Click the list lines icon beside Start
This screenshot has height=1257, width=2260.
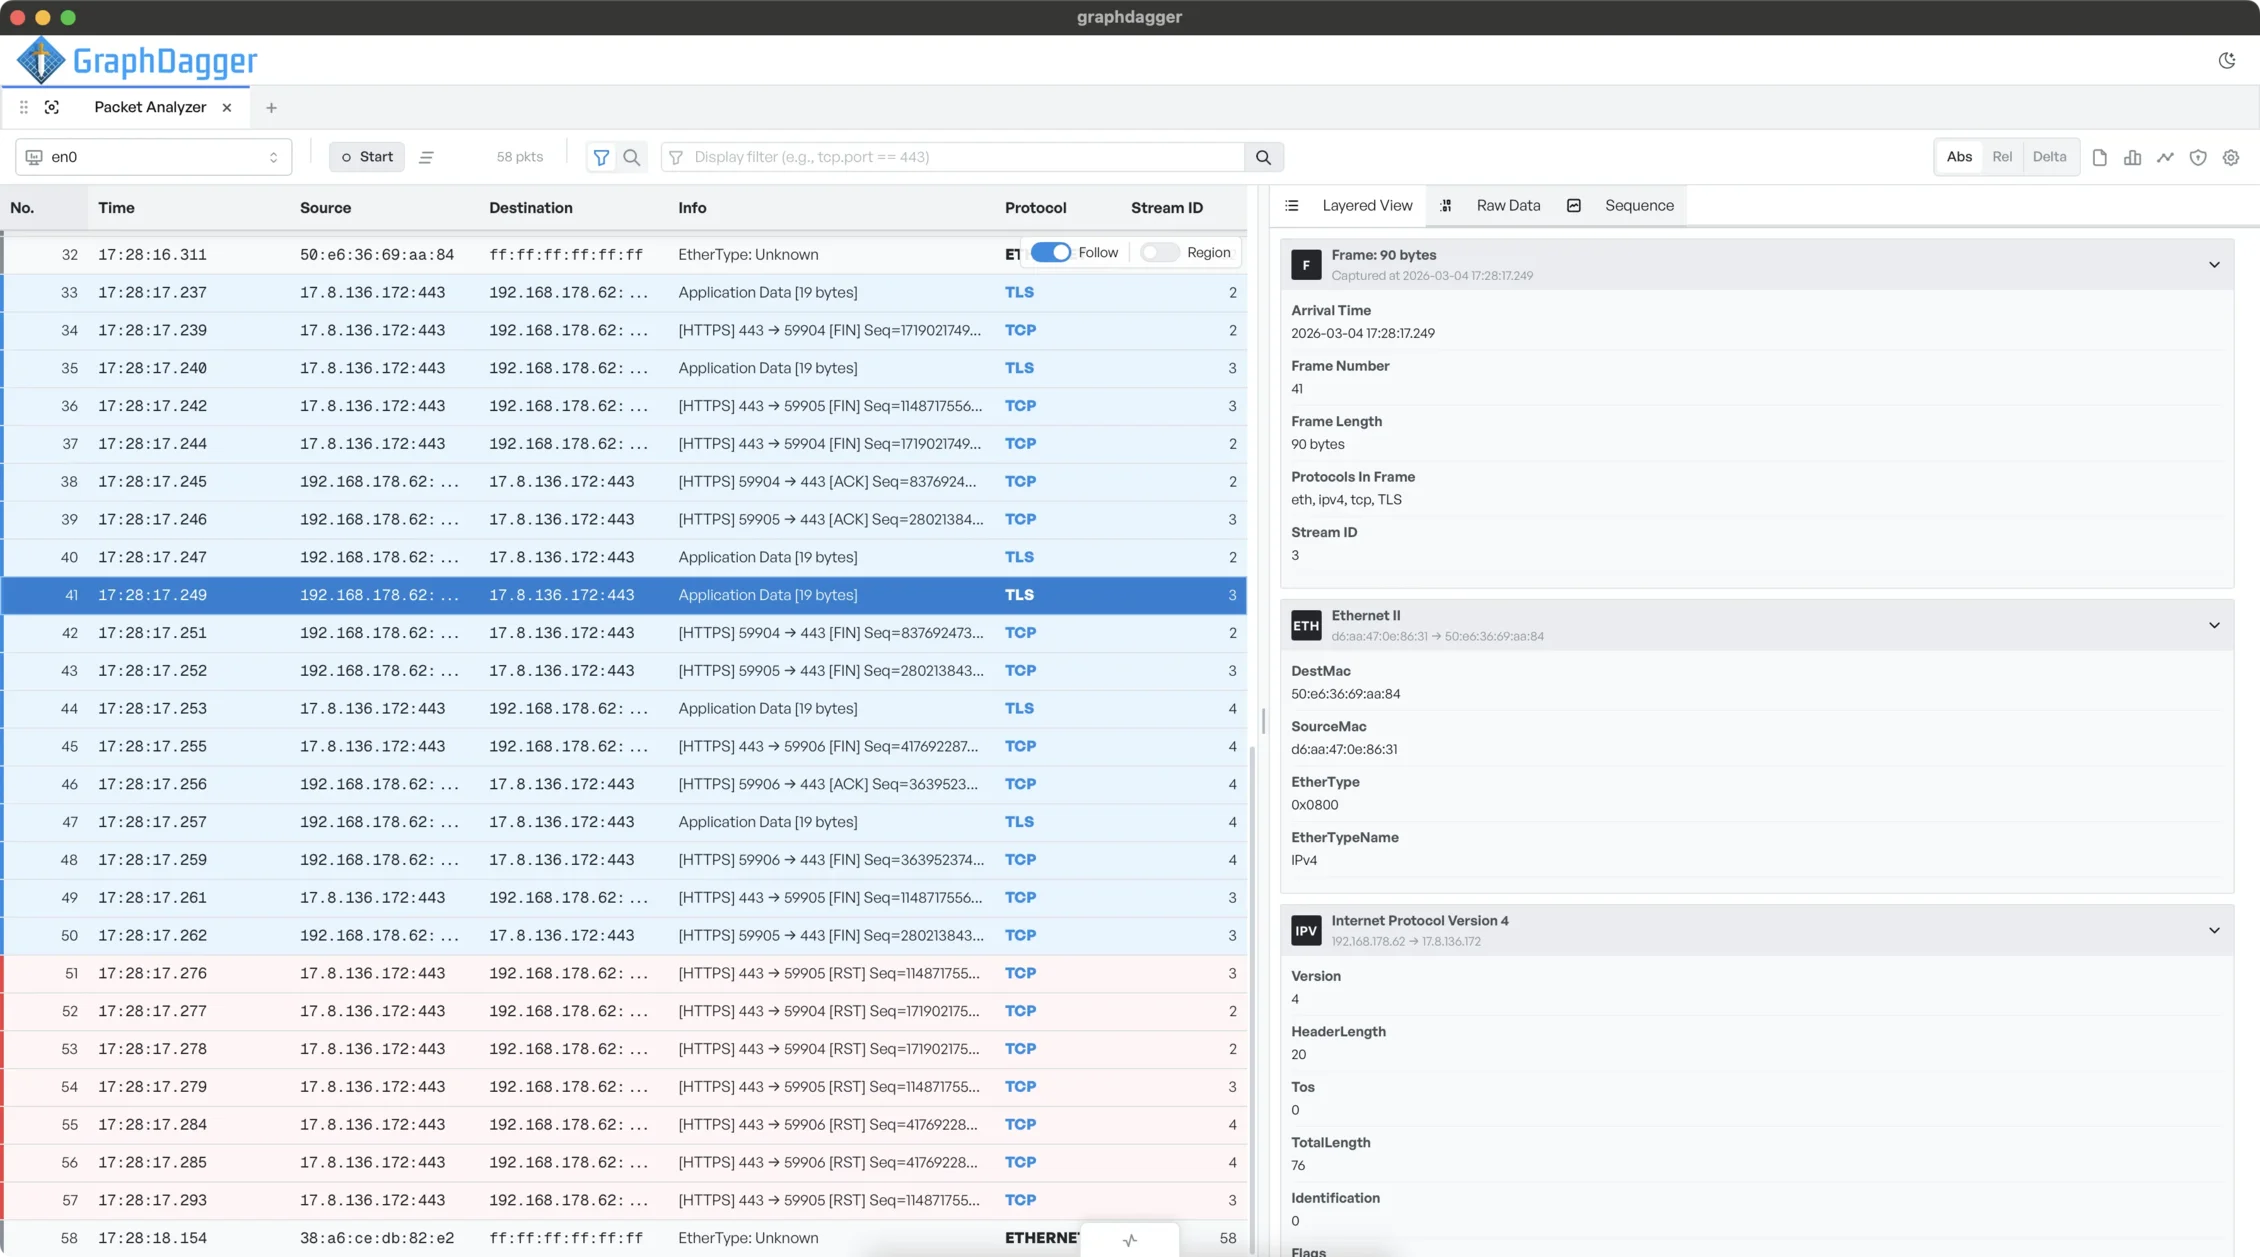[426, 157]
